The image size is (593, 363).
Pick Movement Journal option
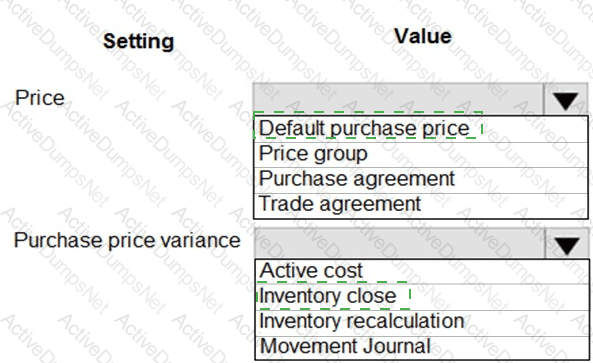coord(422,347)
